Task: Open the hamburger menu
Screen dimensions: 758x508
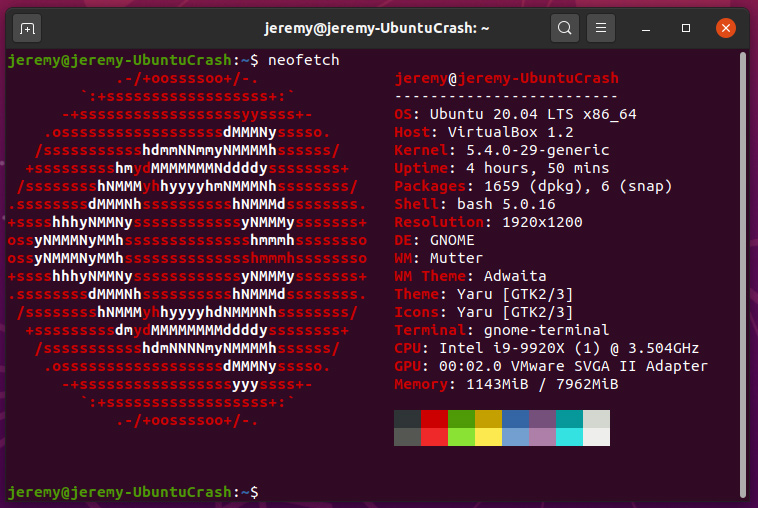Action: [601, 28]
